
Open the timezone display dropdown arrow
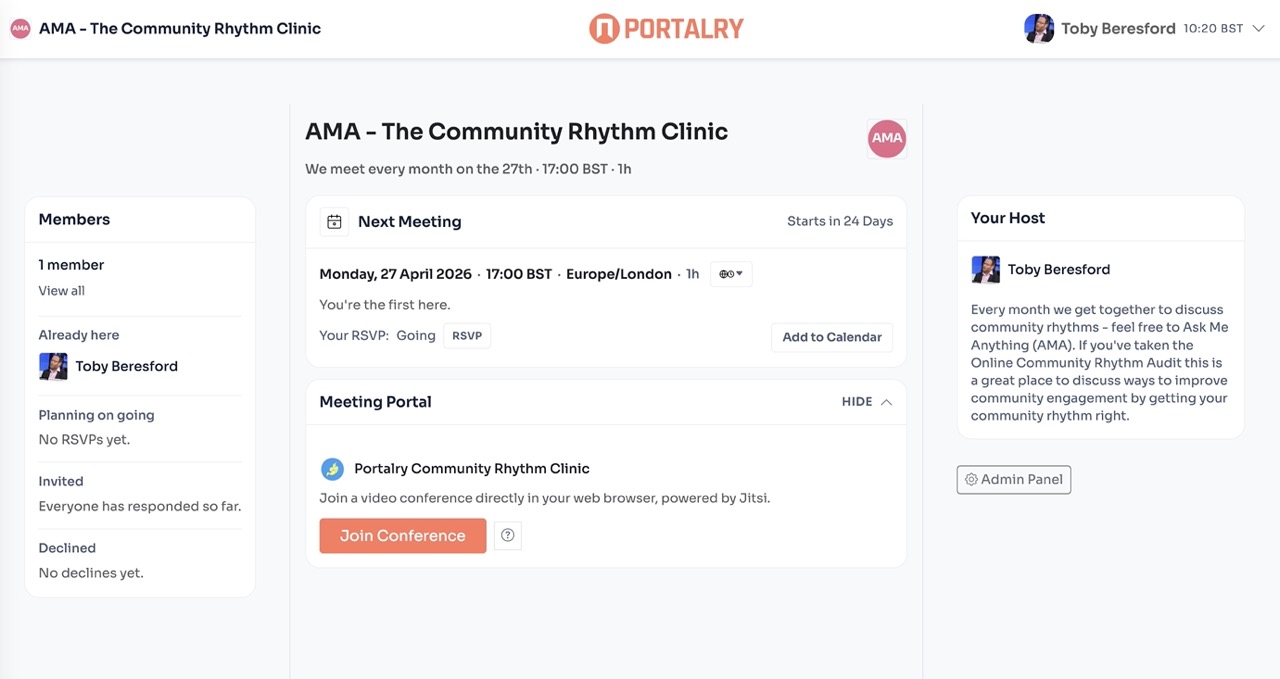click(739, 273)
